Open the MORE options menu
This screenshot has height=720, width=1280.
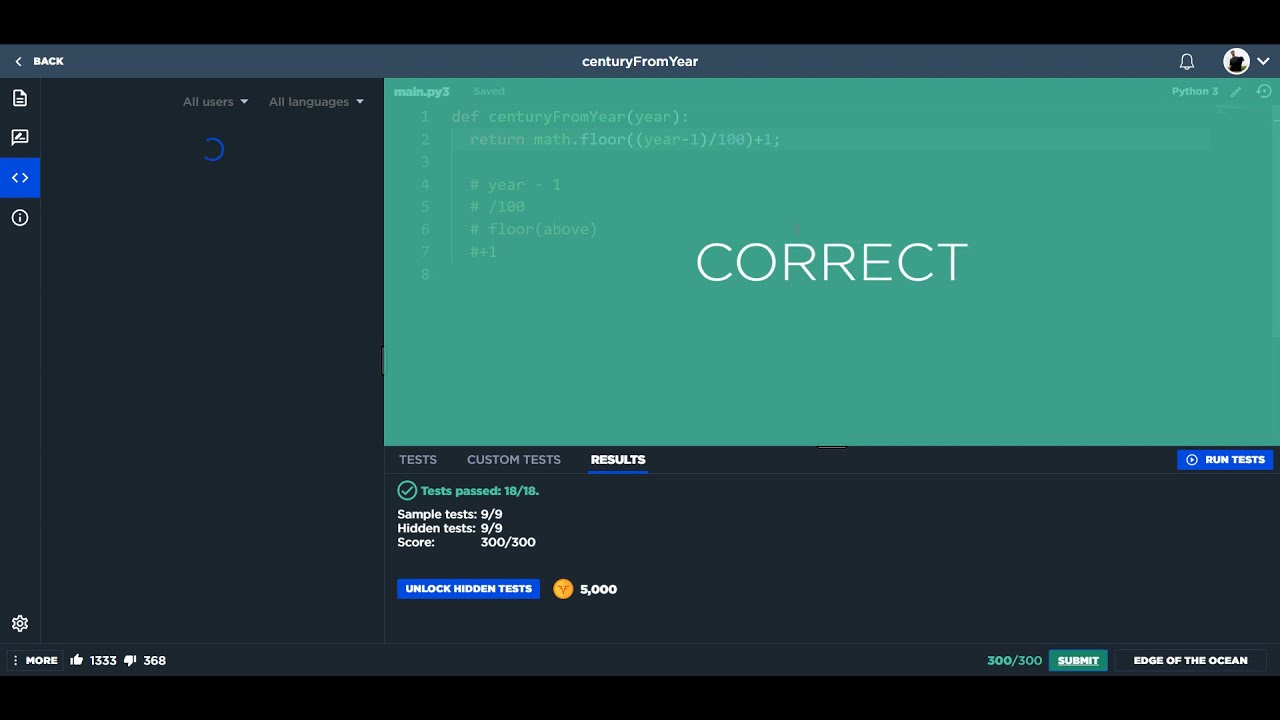point(35,661)
